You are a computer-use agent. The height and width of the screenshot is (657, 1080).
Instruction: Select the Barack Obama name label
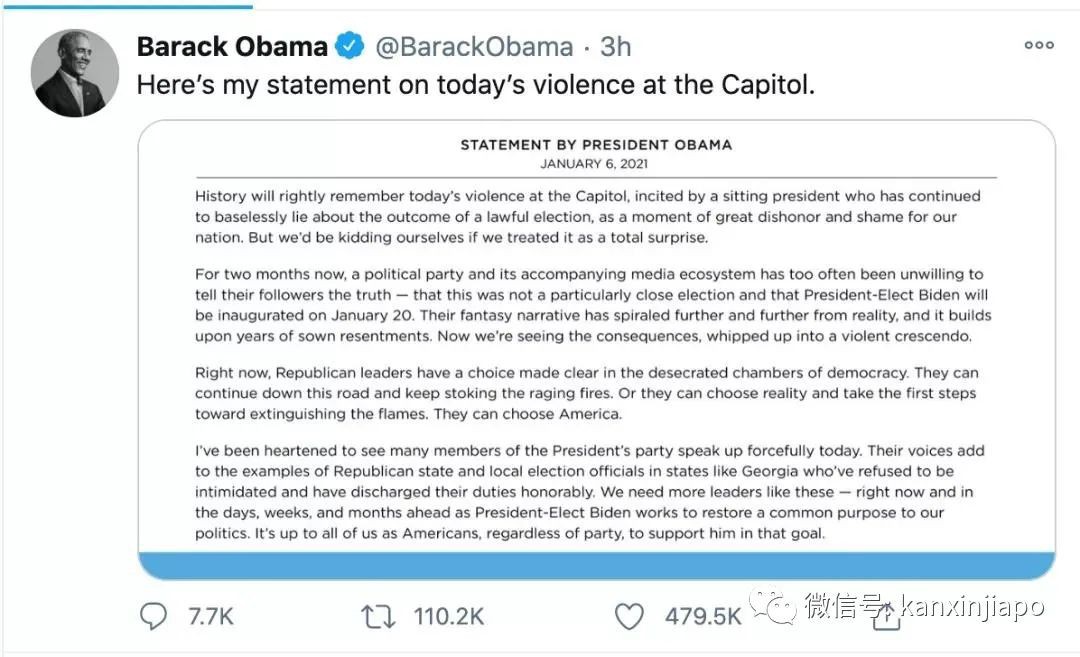pos(232,45)
